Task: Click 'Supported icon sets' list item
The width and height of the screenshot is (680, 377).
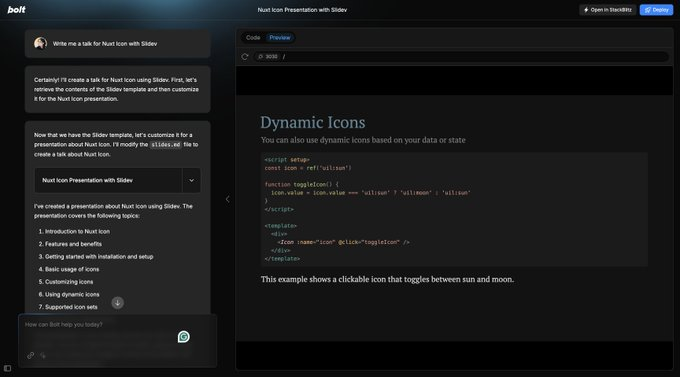Action: pyautogui.click(x=71, y=307)
